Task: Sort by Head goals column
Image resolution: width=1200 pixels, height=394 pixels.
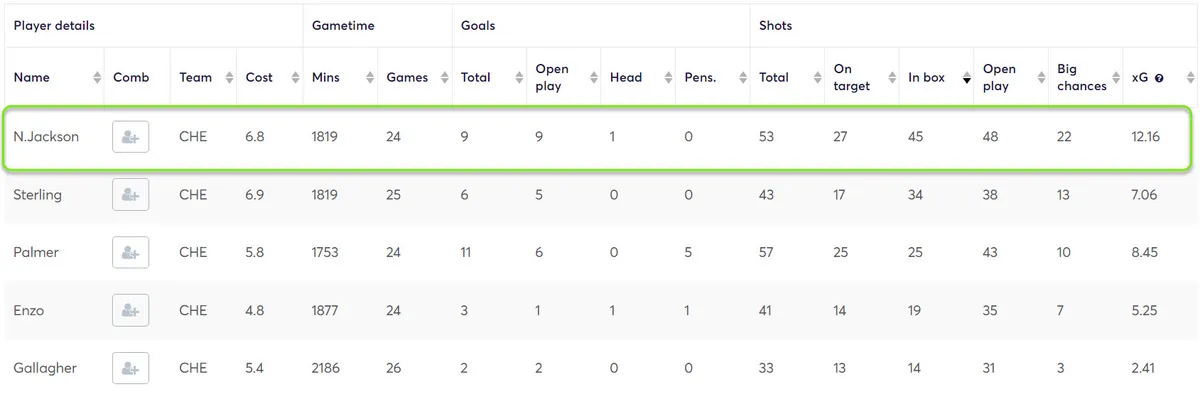Action: coord(639,77)
